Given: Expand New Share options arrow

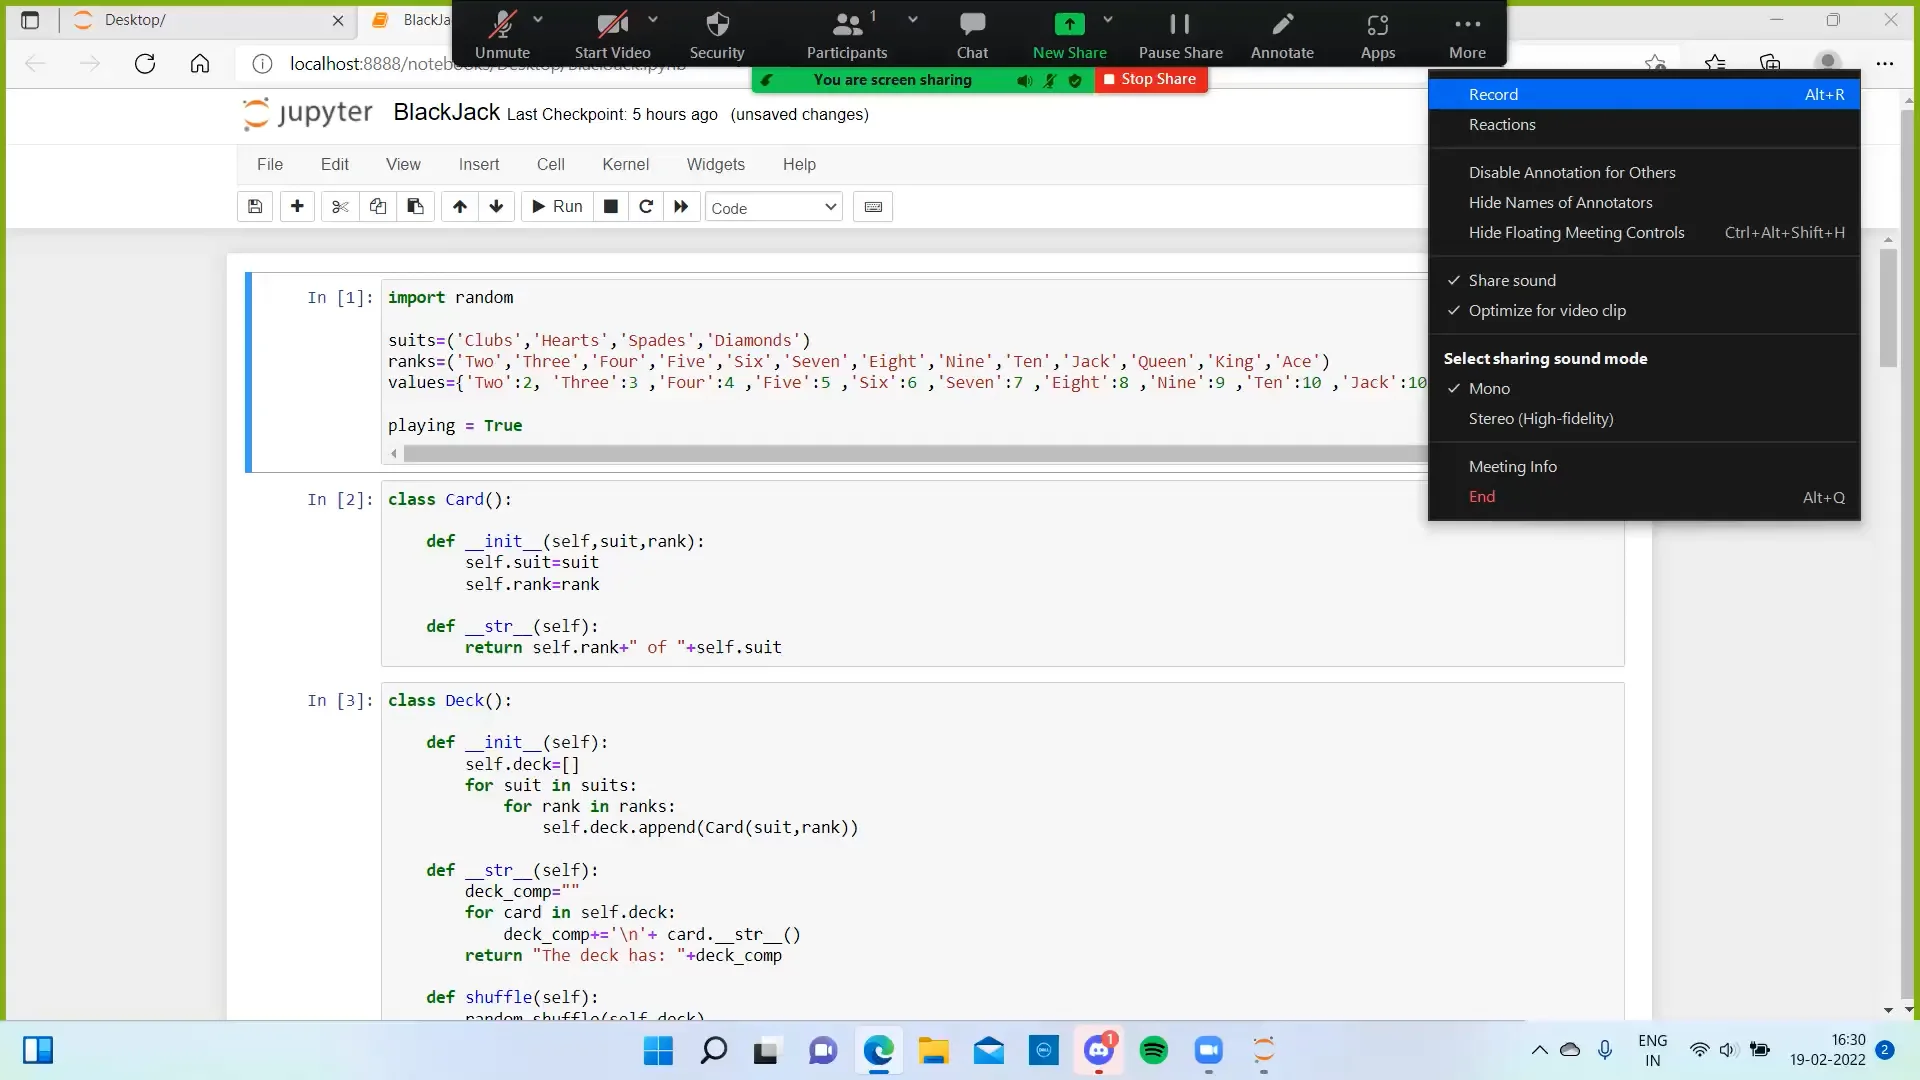Looking at the screenshot, I should 1108,19.
